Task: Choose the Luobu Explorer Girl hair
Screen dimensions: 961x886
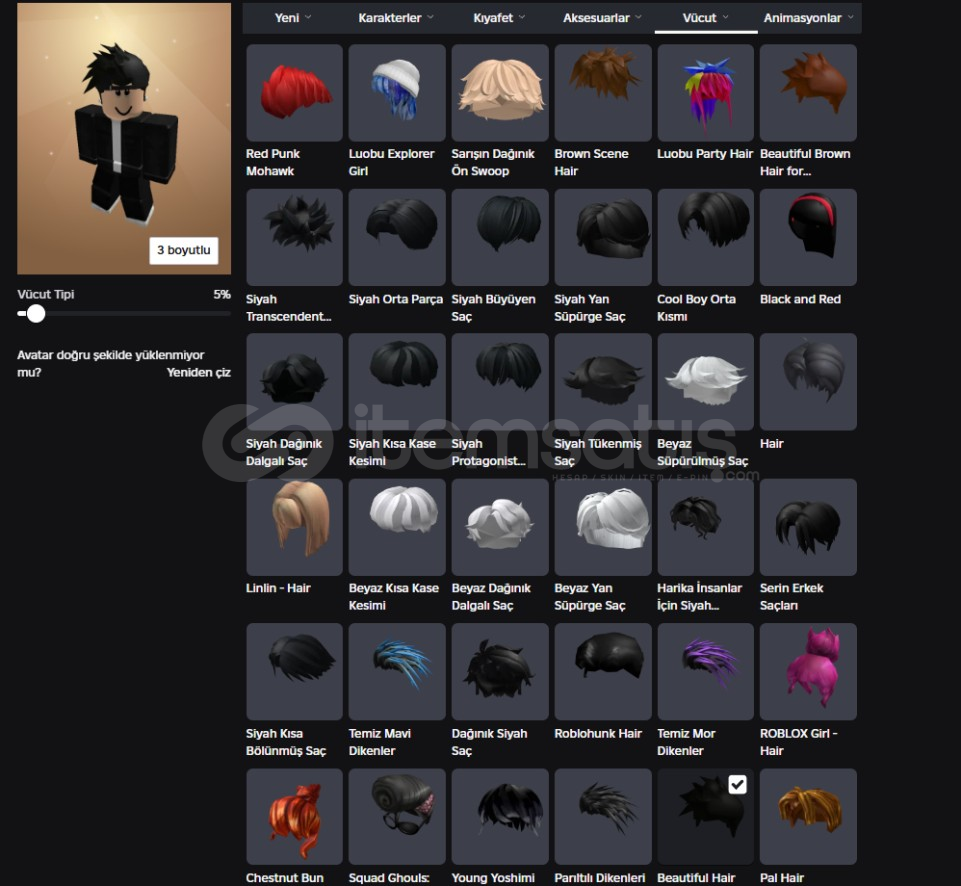Action: [397, 93]
